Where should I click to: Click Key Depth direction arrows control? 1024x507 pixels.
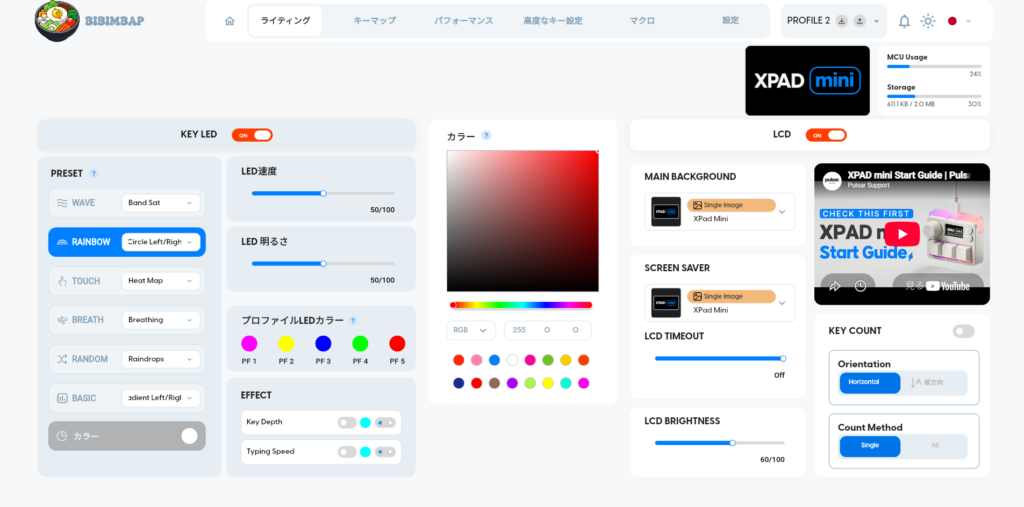tap(385, 423)
